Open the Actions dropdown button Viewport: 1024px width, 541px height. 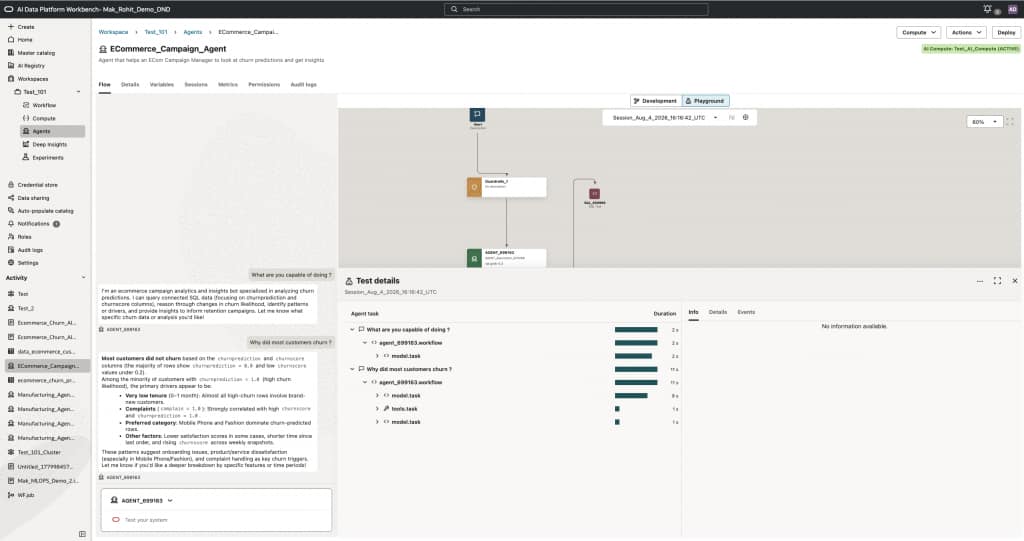(x=967, y=32)
